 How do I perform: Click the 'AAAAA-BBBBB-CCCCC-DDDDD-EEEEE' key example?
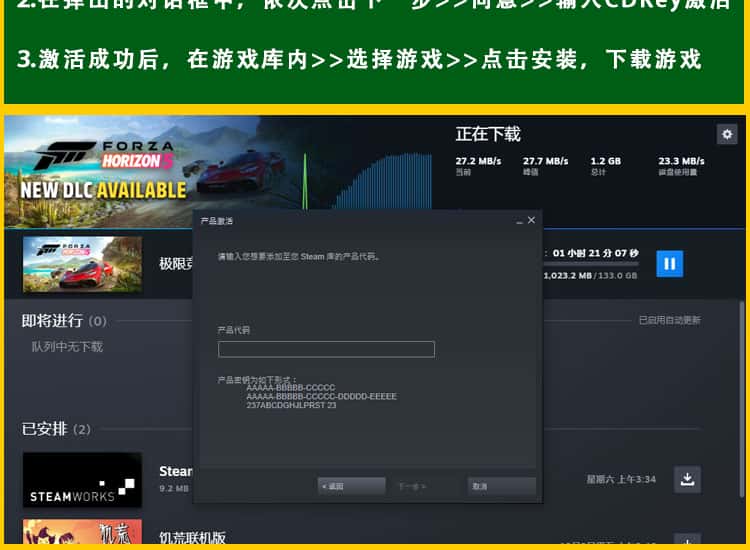coord(321,396)
